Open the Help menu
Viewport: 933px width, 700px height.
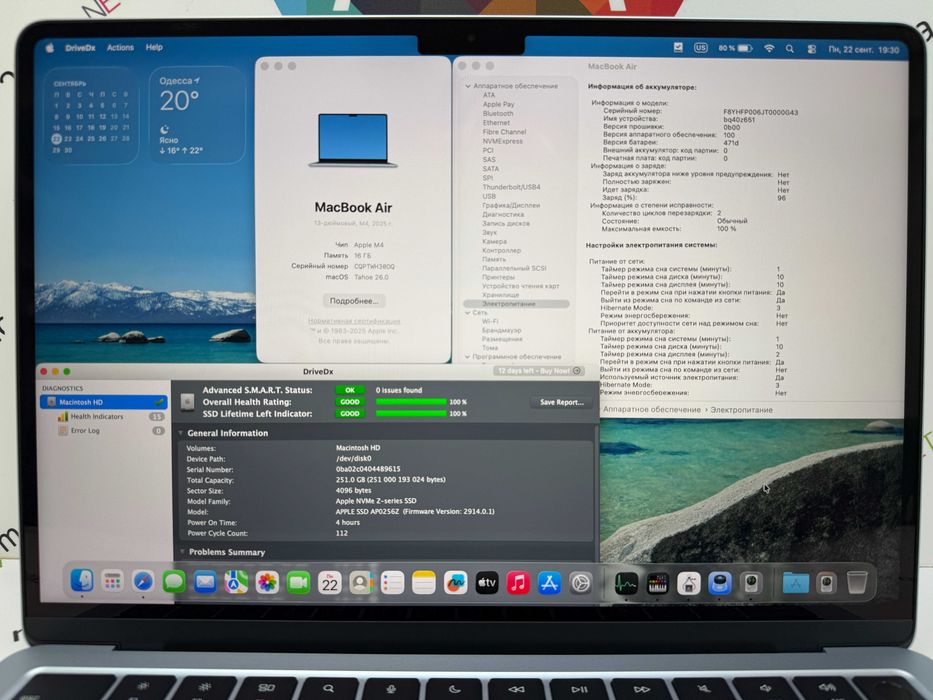coord(154,47)
